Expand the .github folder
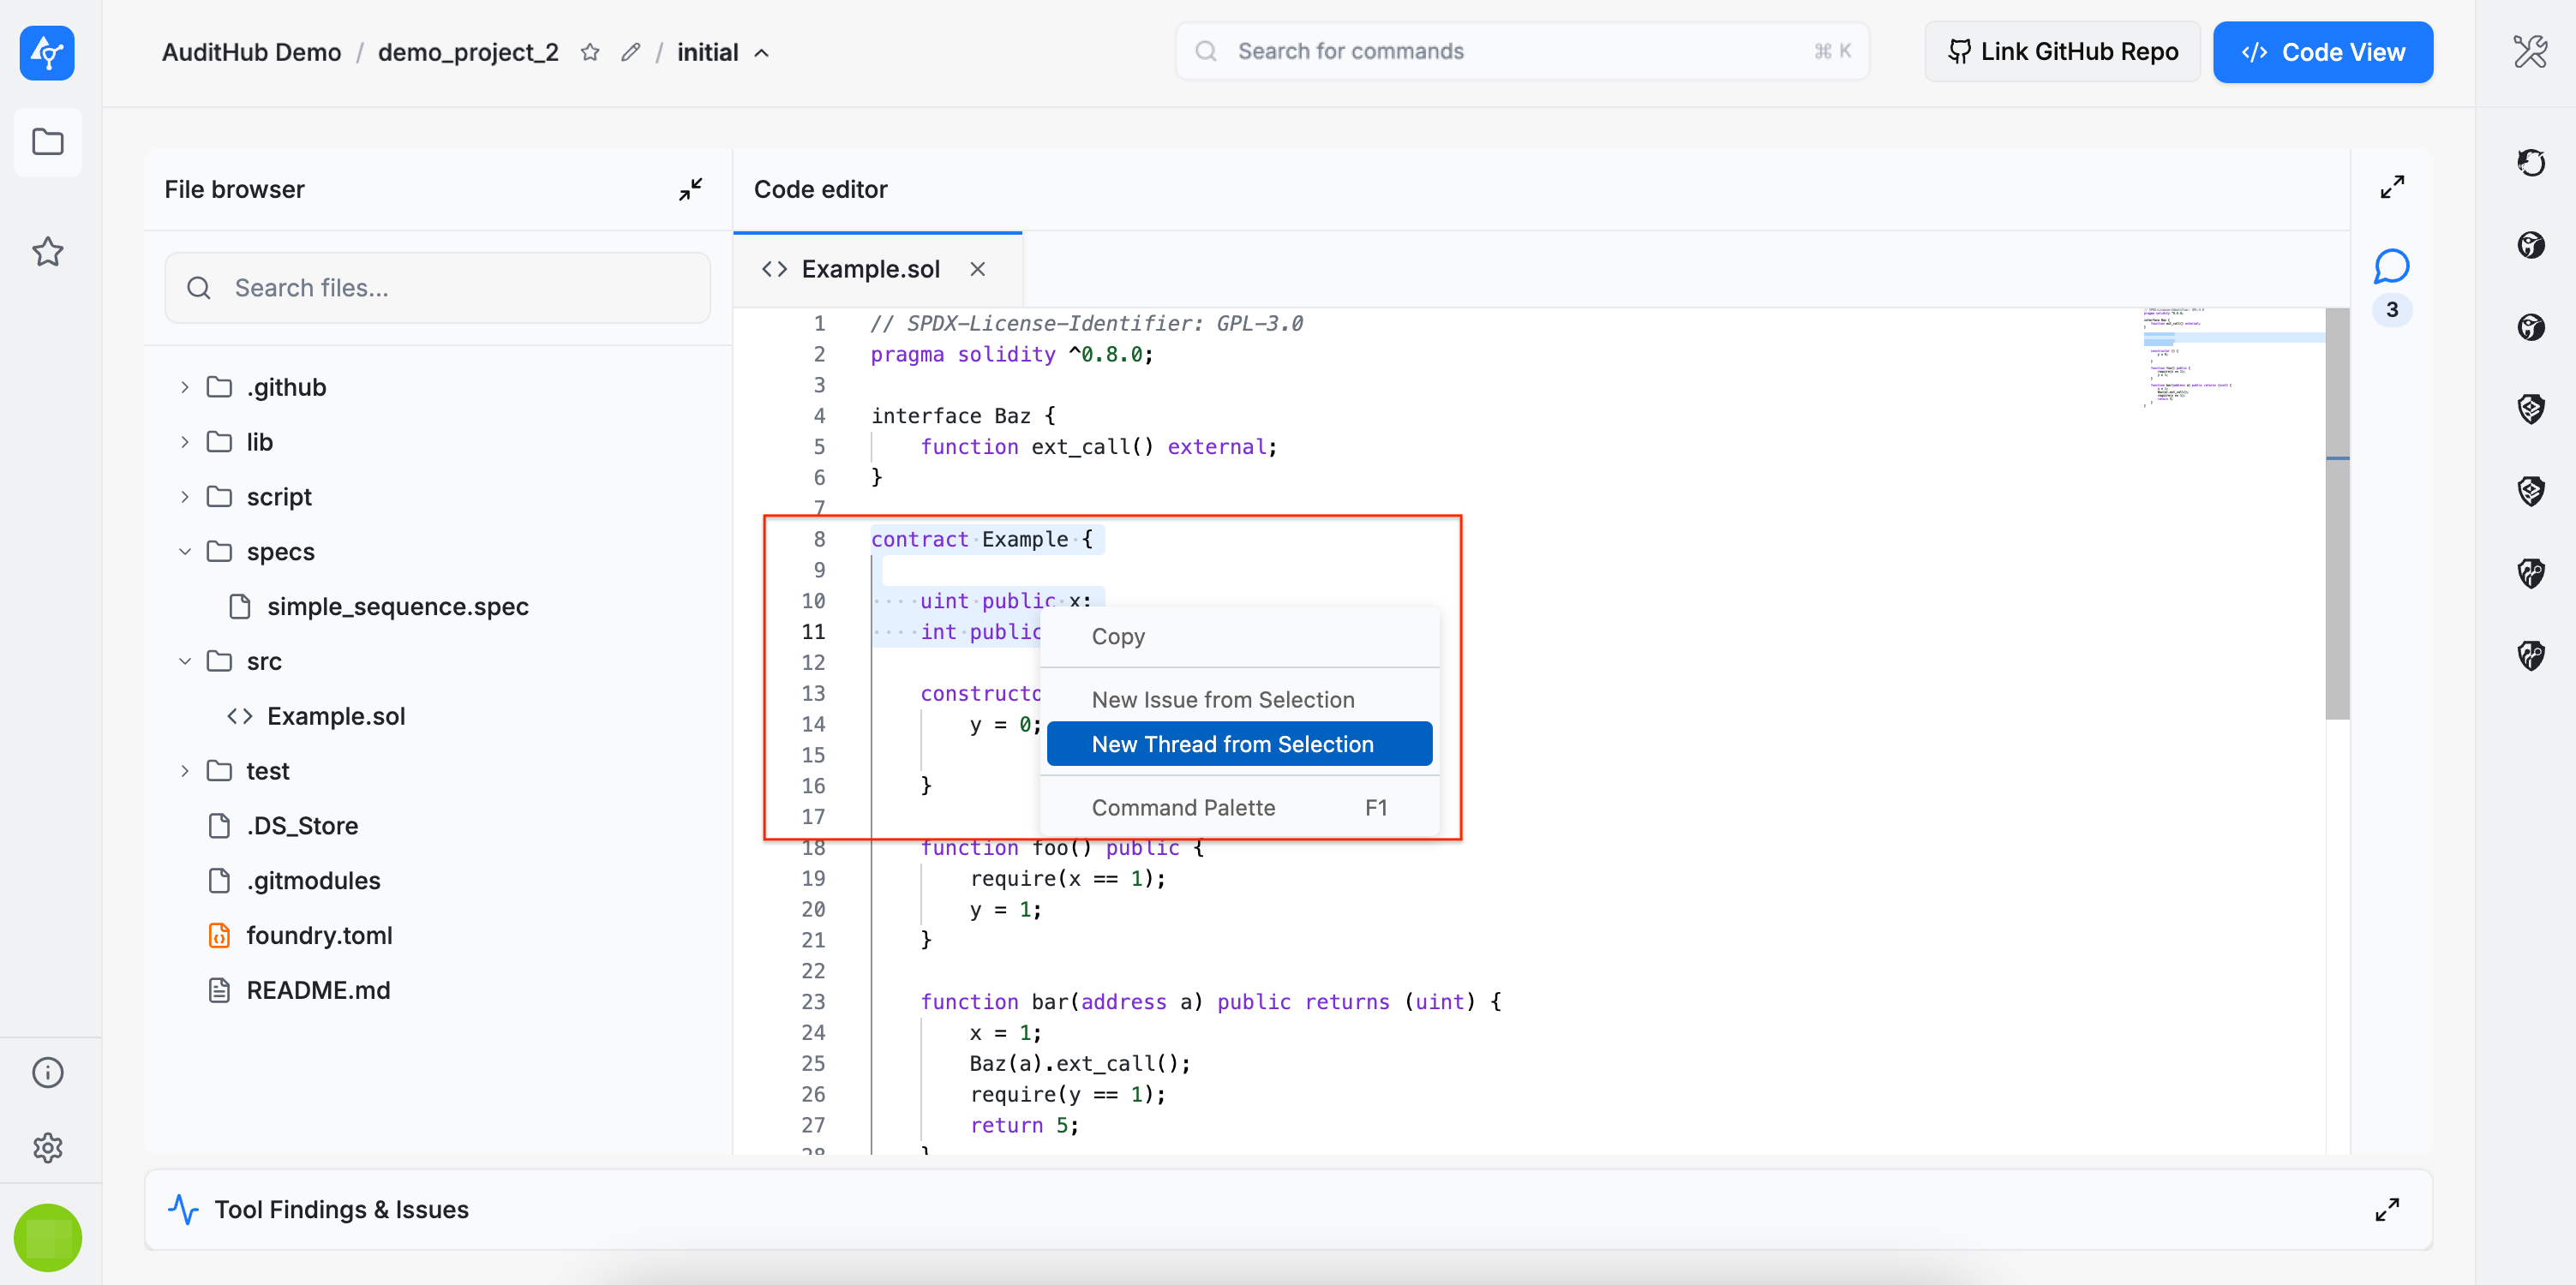This screenshot has height=1285, width=2576. click(185, 387)
